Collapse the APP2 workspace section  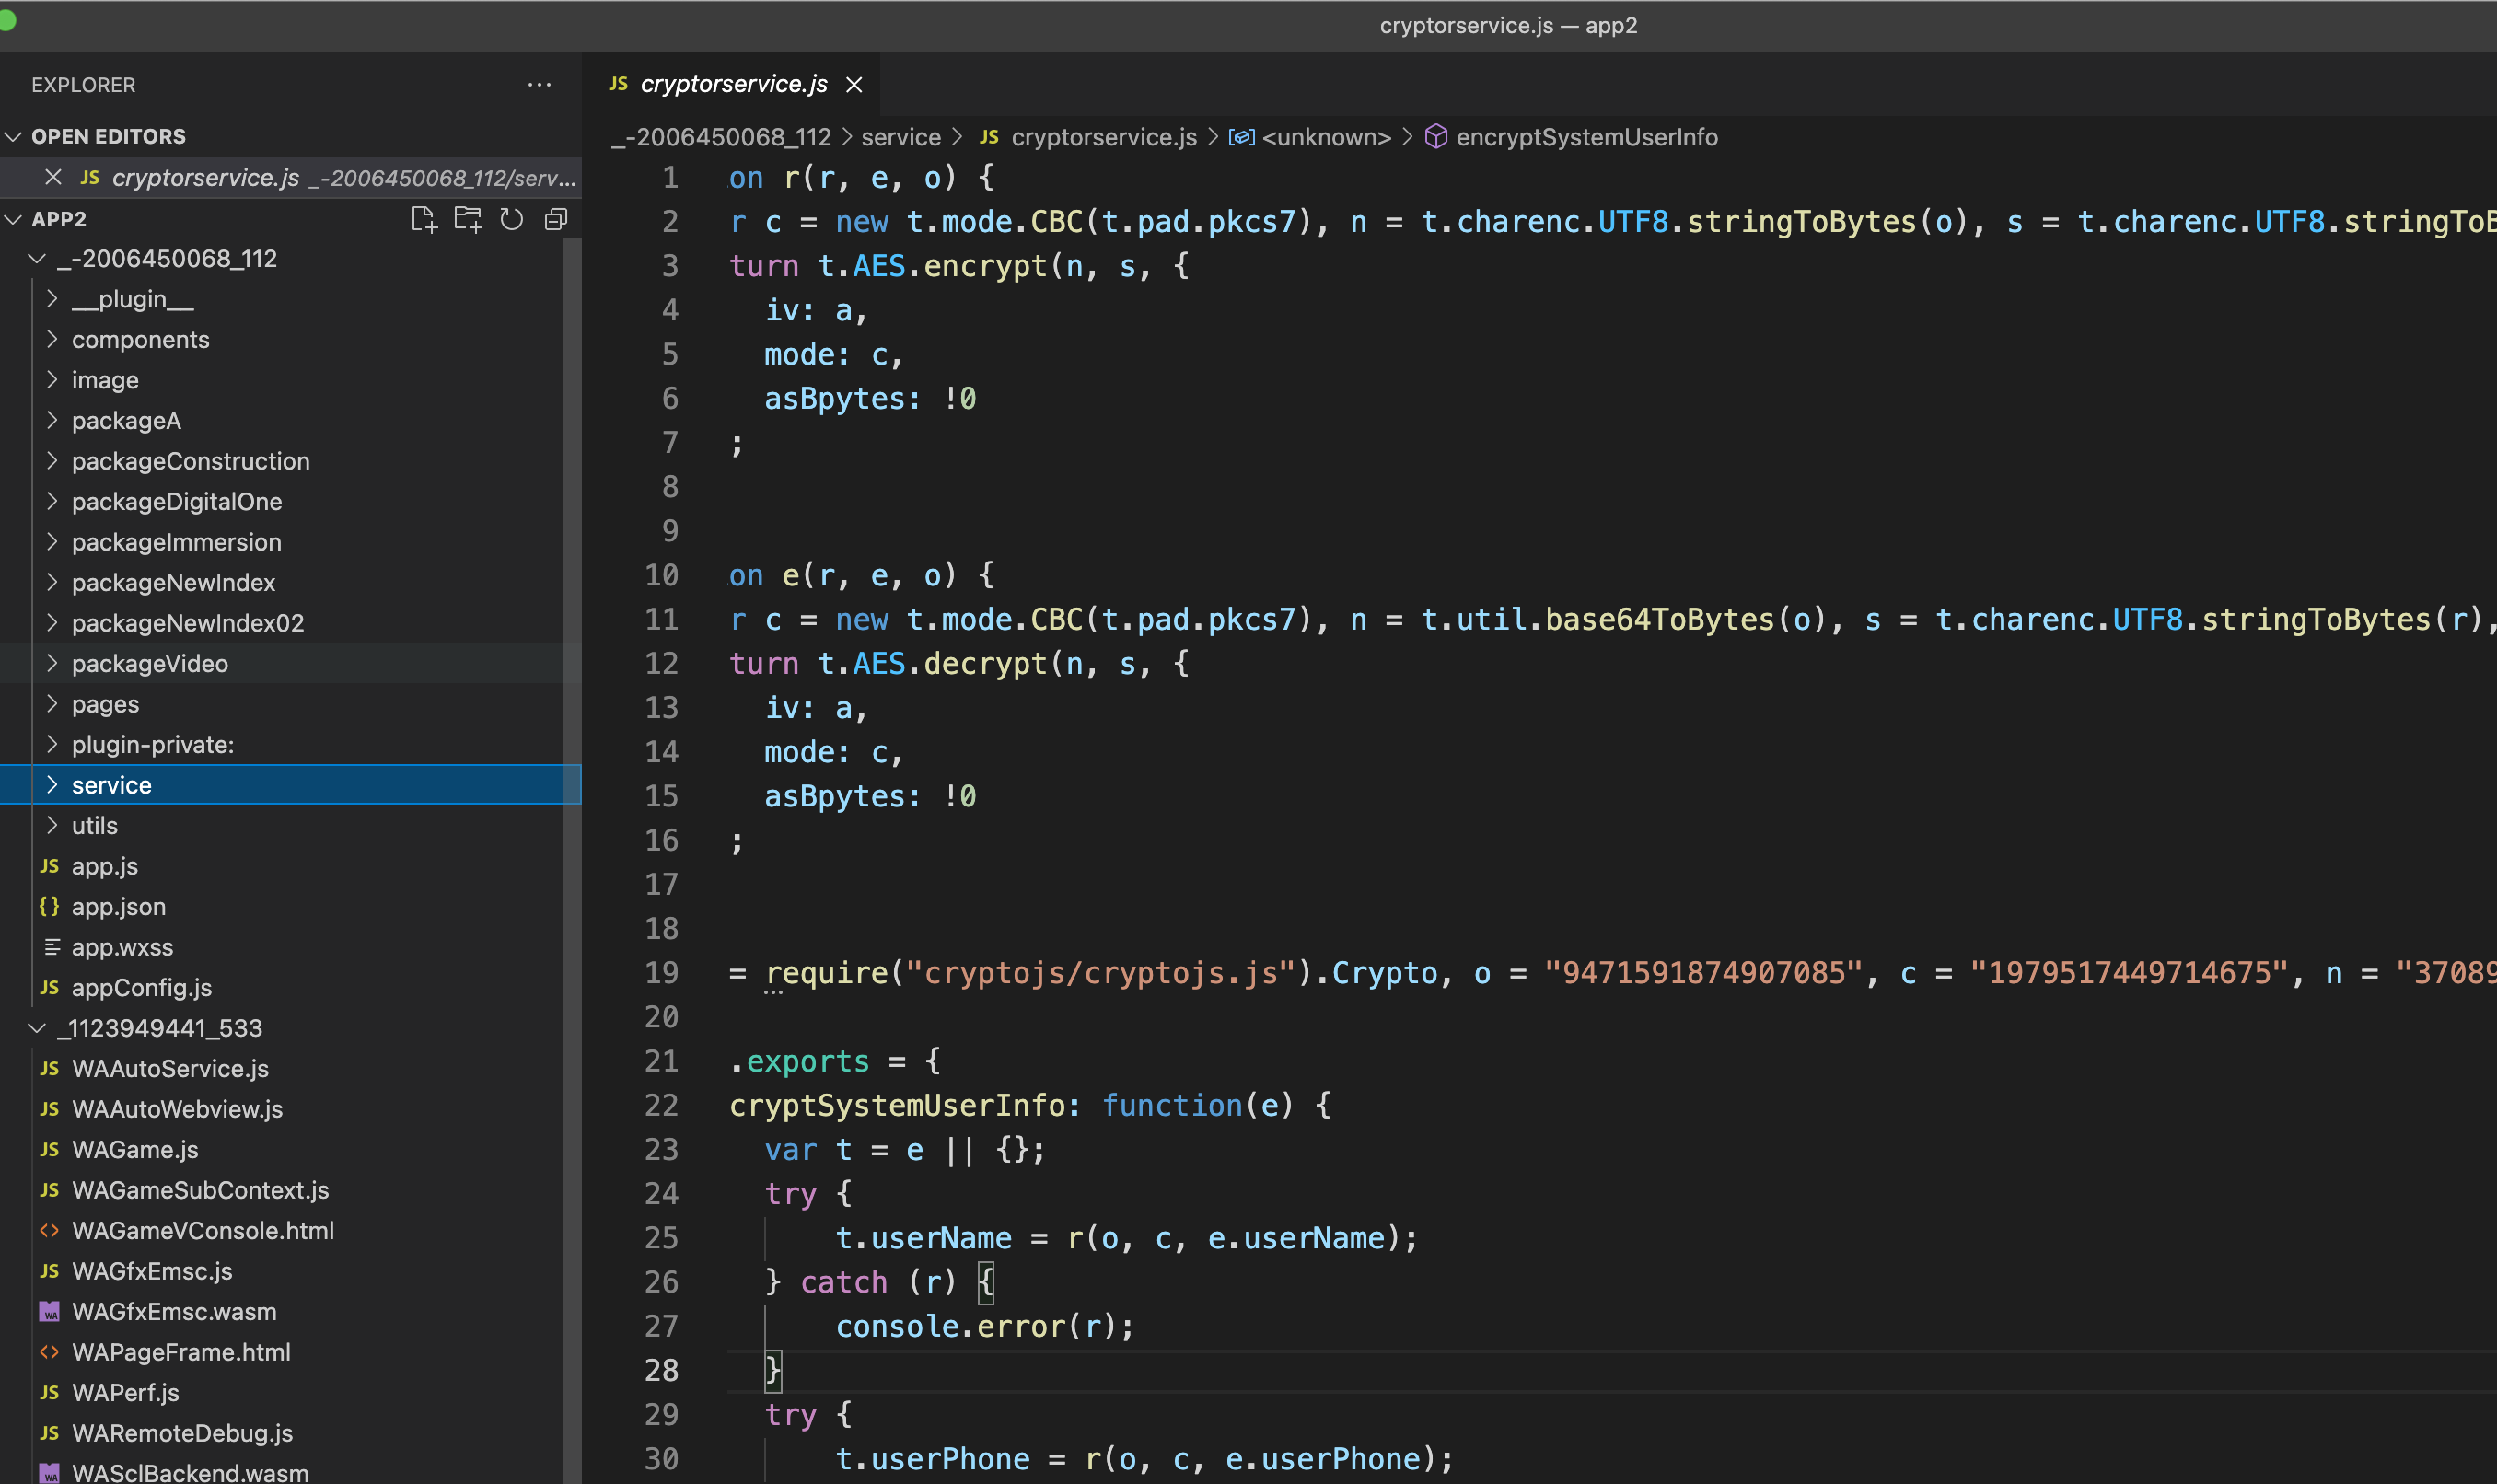[x=13, y=219]
